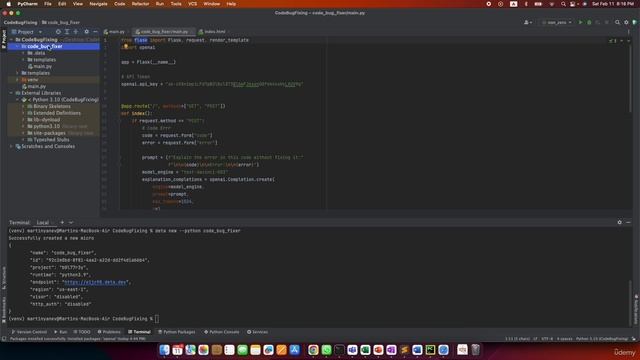Image resolution: width=640 pixels, height=360 pixels.
Task: Open the deta.dev endpoint link in terminal
Action: (96, 282)
